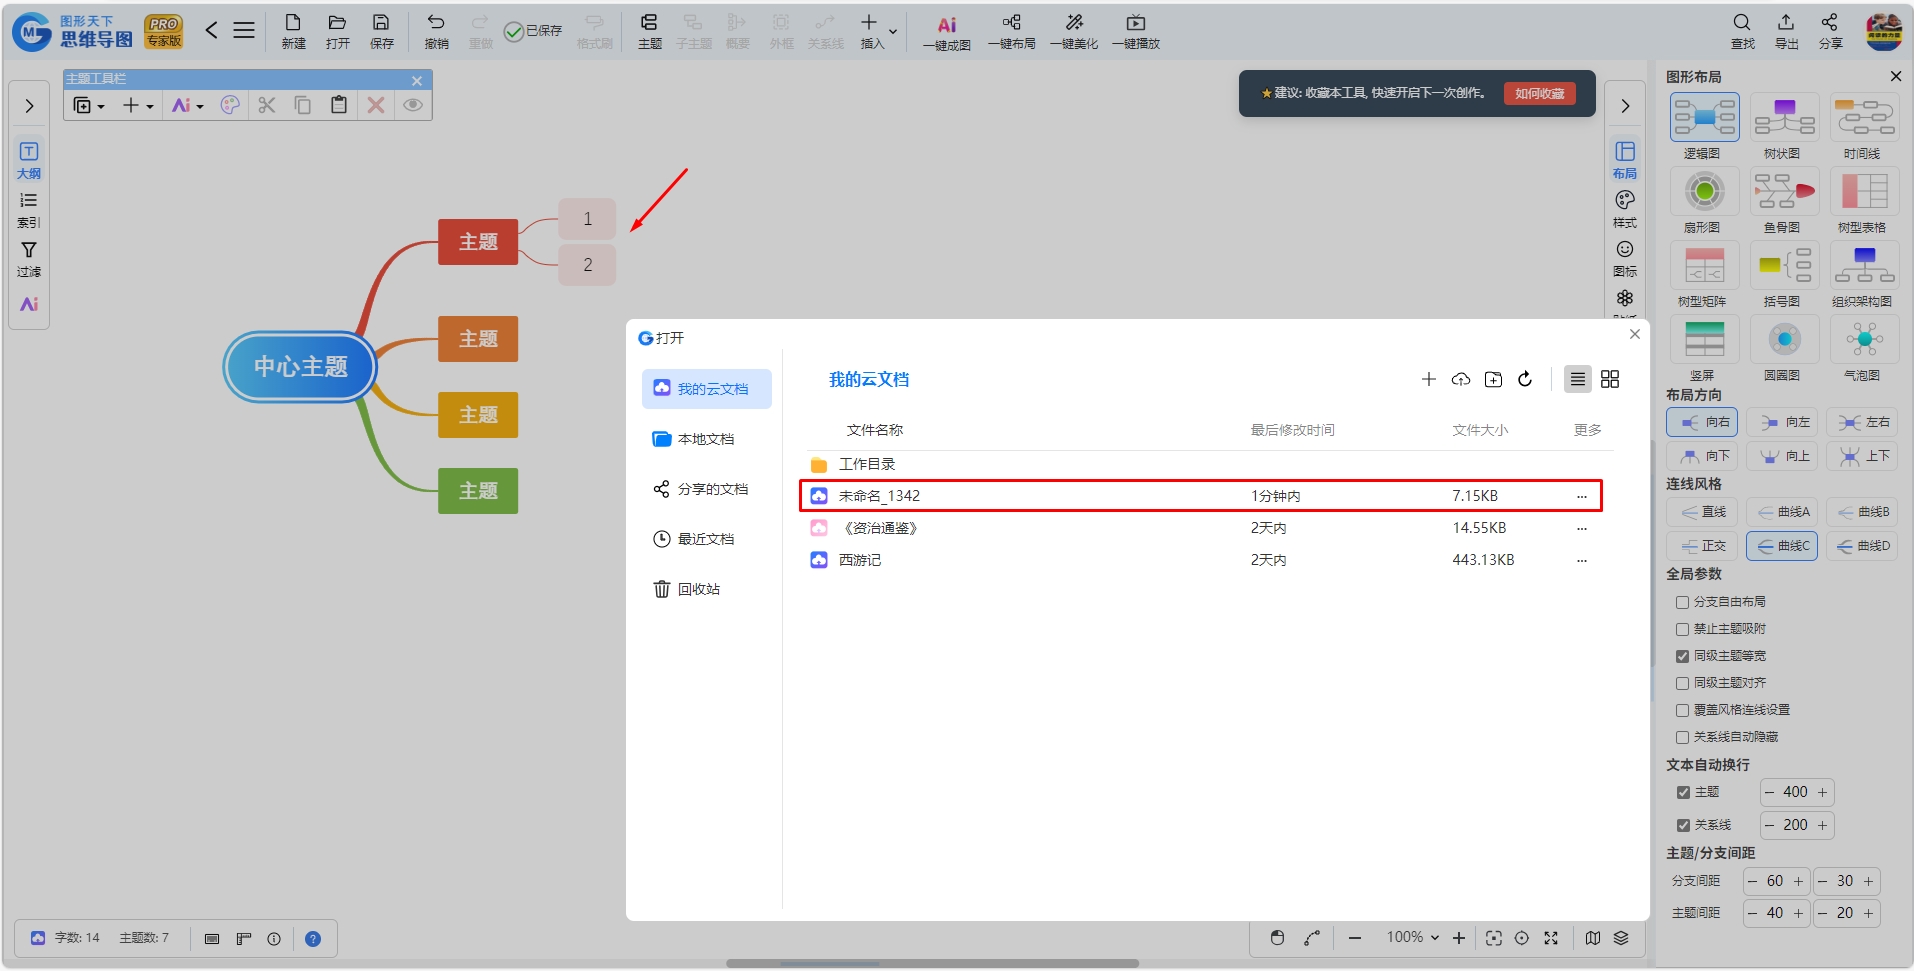Select the 曲线A connection style
The height and width of the screenshot is (971, 1914).
tap(1784, 512)
